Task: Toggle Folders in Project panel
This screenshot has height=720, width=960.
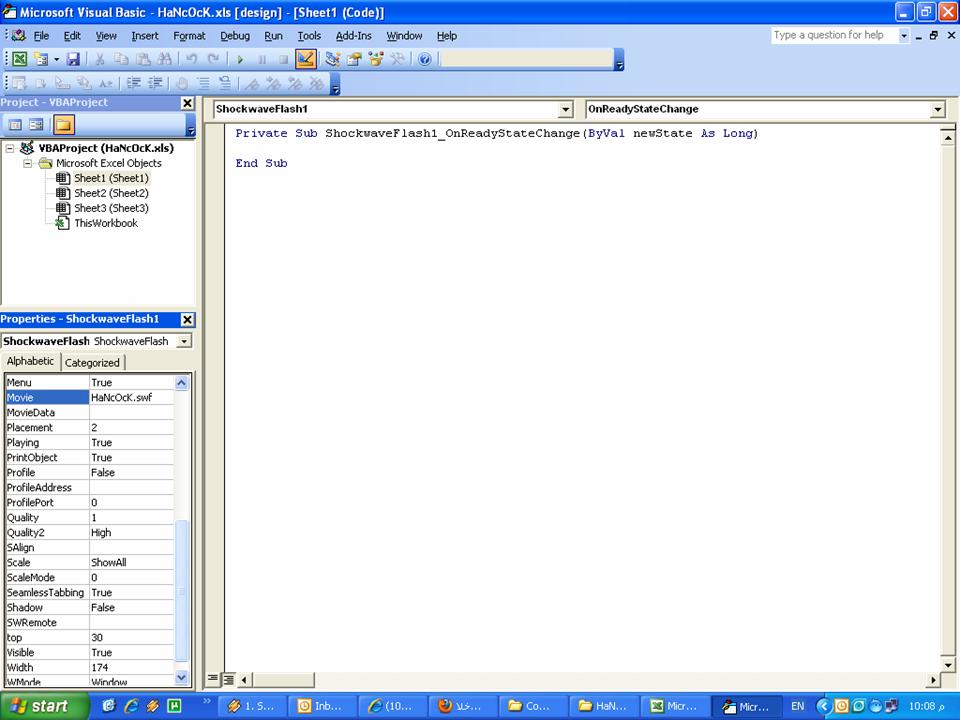Action: pyautogui.click(x=63, y=125)
